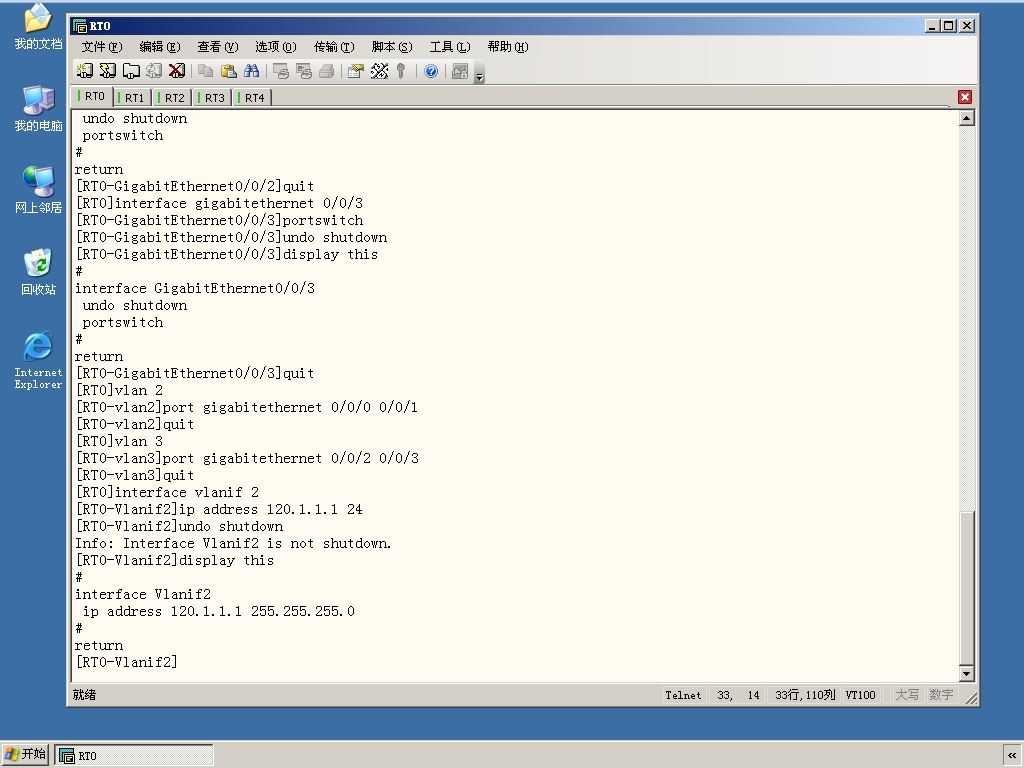Click '33行, 110列' in status bar
This screenshot has width=1024, height=768.
805,695
